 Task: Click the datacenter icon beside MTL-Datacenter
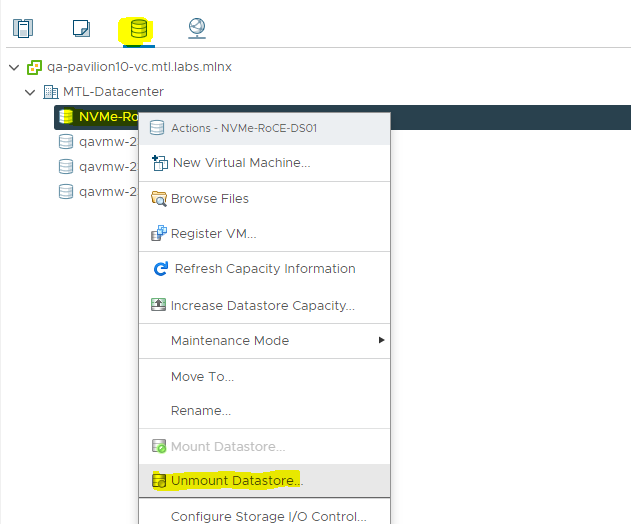51,92
